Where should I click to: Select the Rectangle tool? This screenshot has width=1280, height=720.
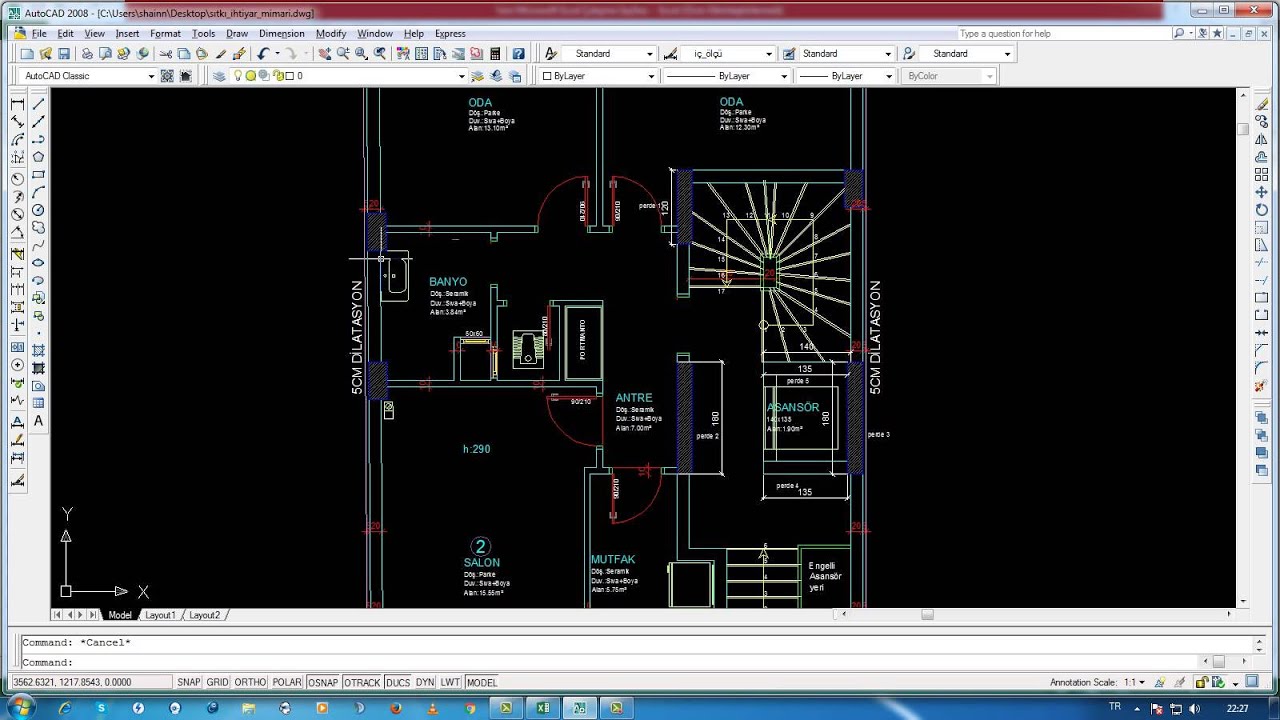[38, 175]
